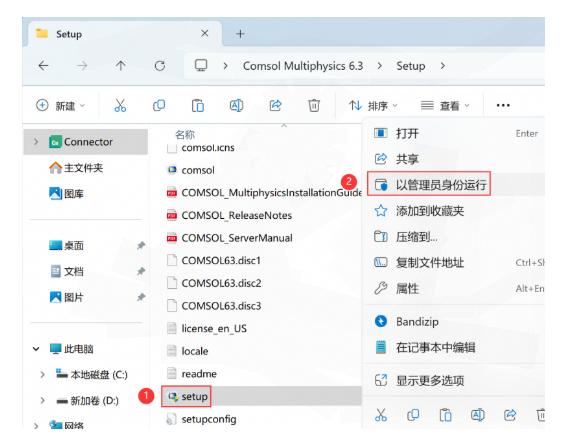Click Cut scissors in context menu bottom
This screenshot has height=446, width=567.
(381, 415)
